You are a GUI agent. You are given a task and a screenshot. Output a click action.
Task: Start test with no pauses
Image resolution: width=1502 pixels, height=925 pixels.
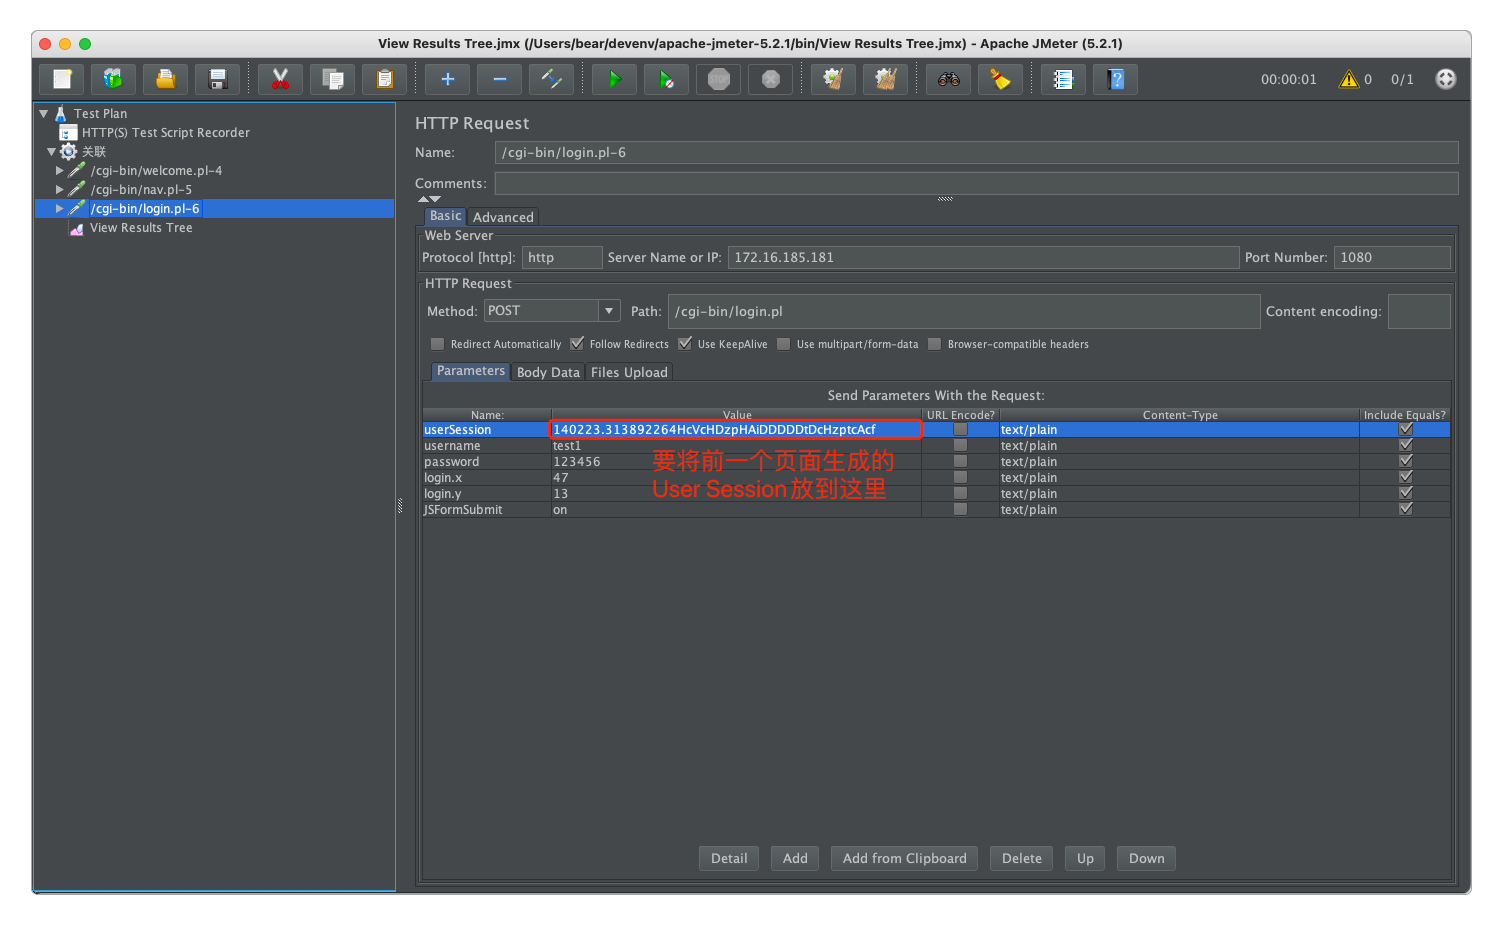(667, 79)
